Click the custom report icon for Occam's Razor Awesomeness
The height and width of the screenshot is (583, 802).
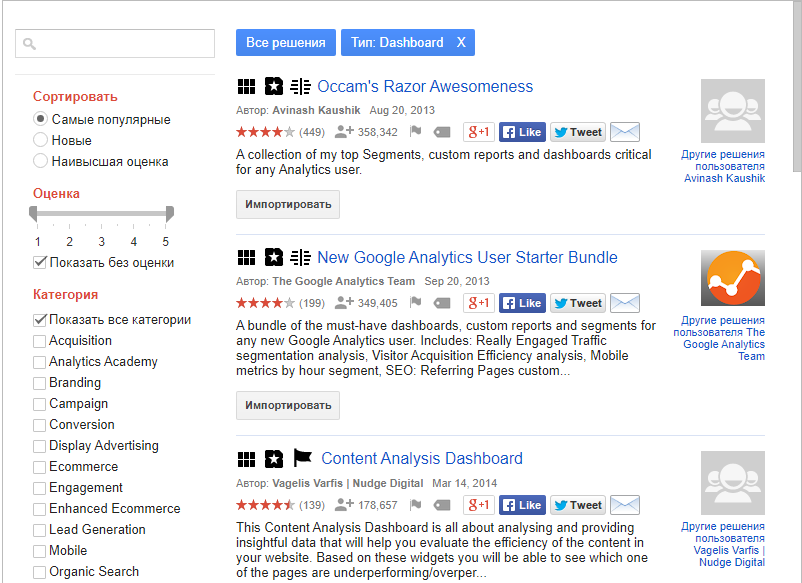click(300, 86)
